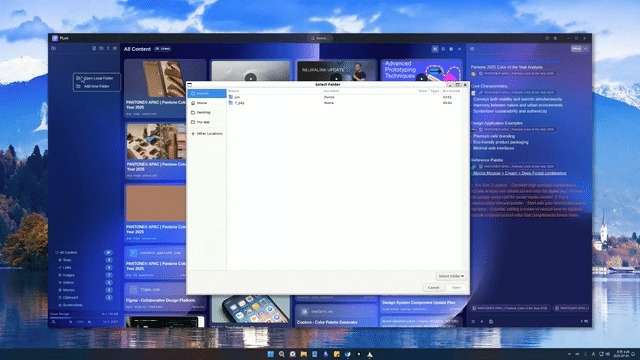Viewport: 640px width, 360px height.
Task: Click the cloud folder icon in Flux sidebar header
Action: [53, 49]
